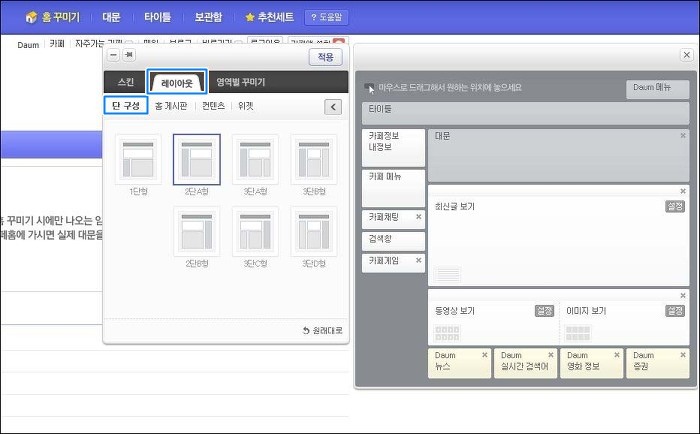Open 설정 for 이미지 보기

click(675, 311)
